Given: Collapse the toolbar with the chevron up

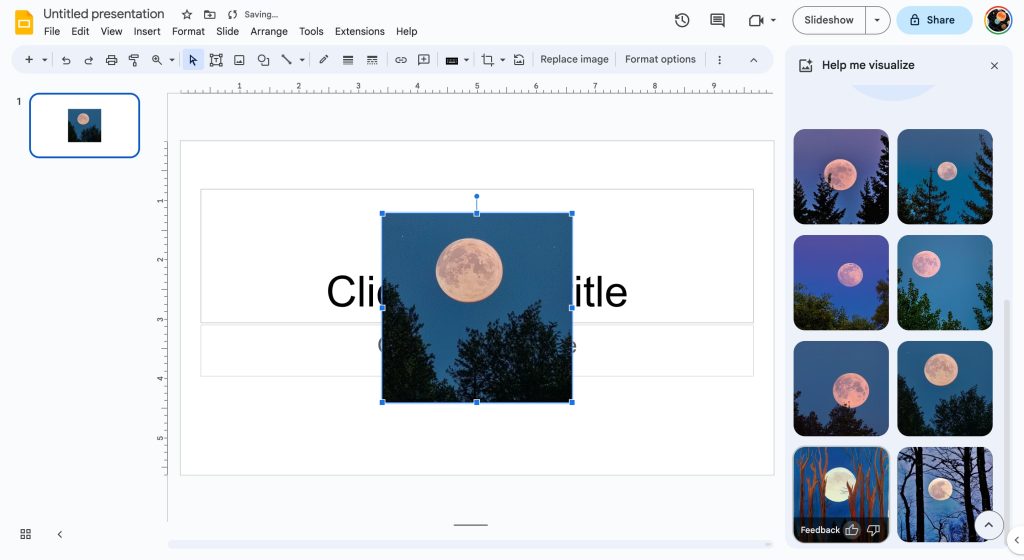Looking at the screenshot, I should tap(754, 60).
